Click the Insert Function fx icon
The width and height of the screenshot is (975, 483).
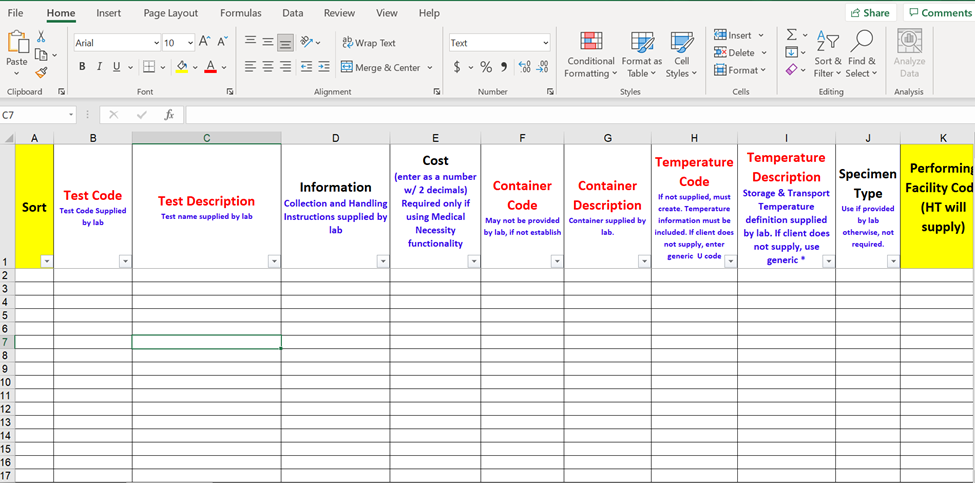click(169, 115)
